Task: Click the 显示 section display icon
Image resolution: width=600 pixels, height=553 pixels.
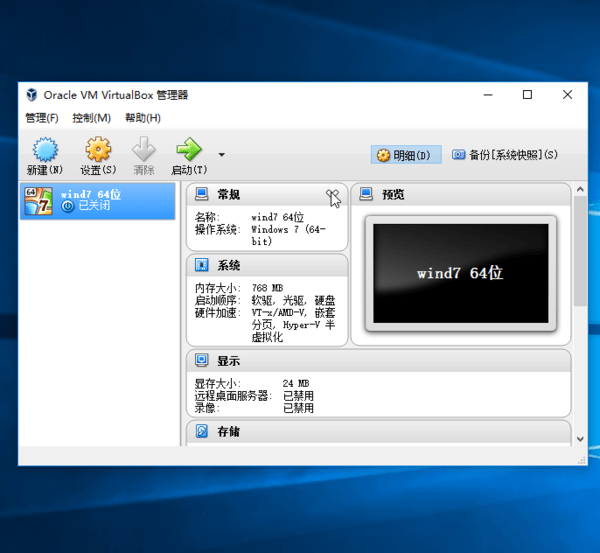Action: click(201, 360)
